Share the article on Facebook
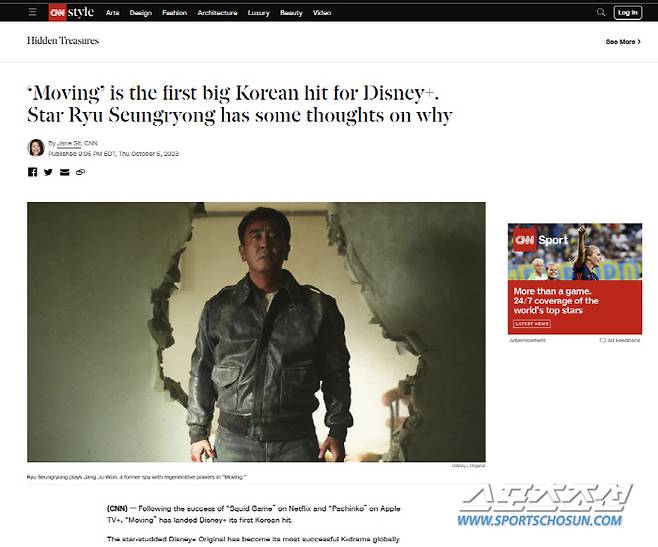The height and width of the screenshot is (547, 658). pos(33,172)
